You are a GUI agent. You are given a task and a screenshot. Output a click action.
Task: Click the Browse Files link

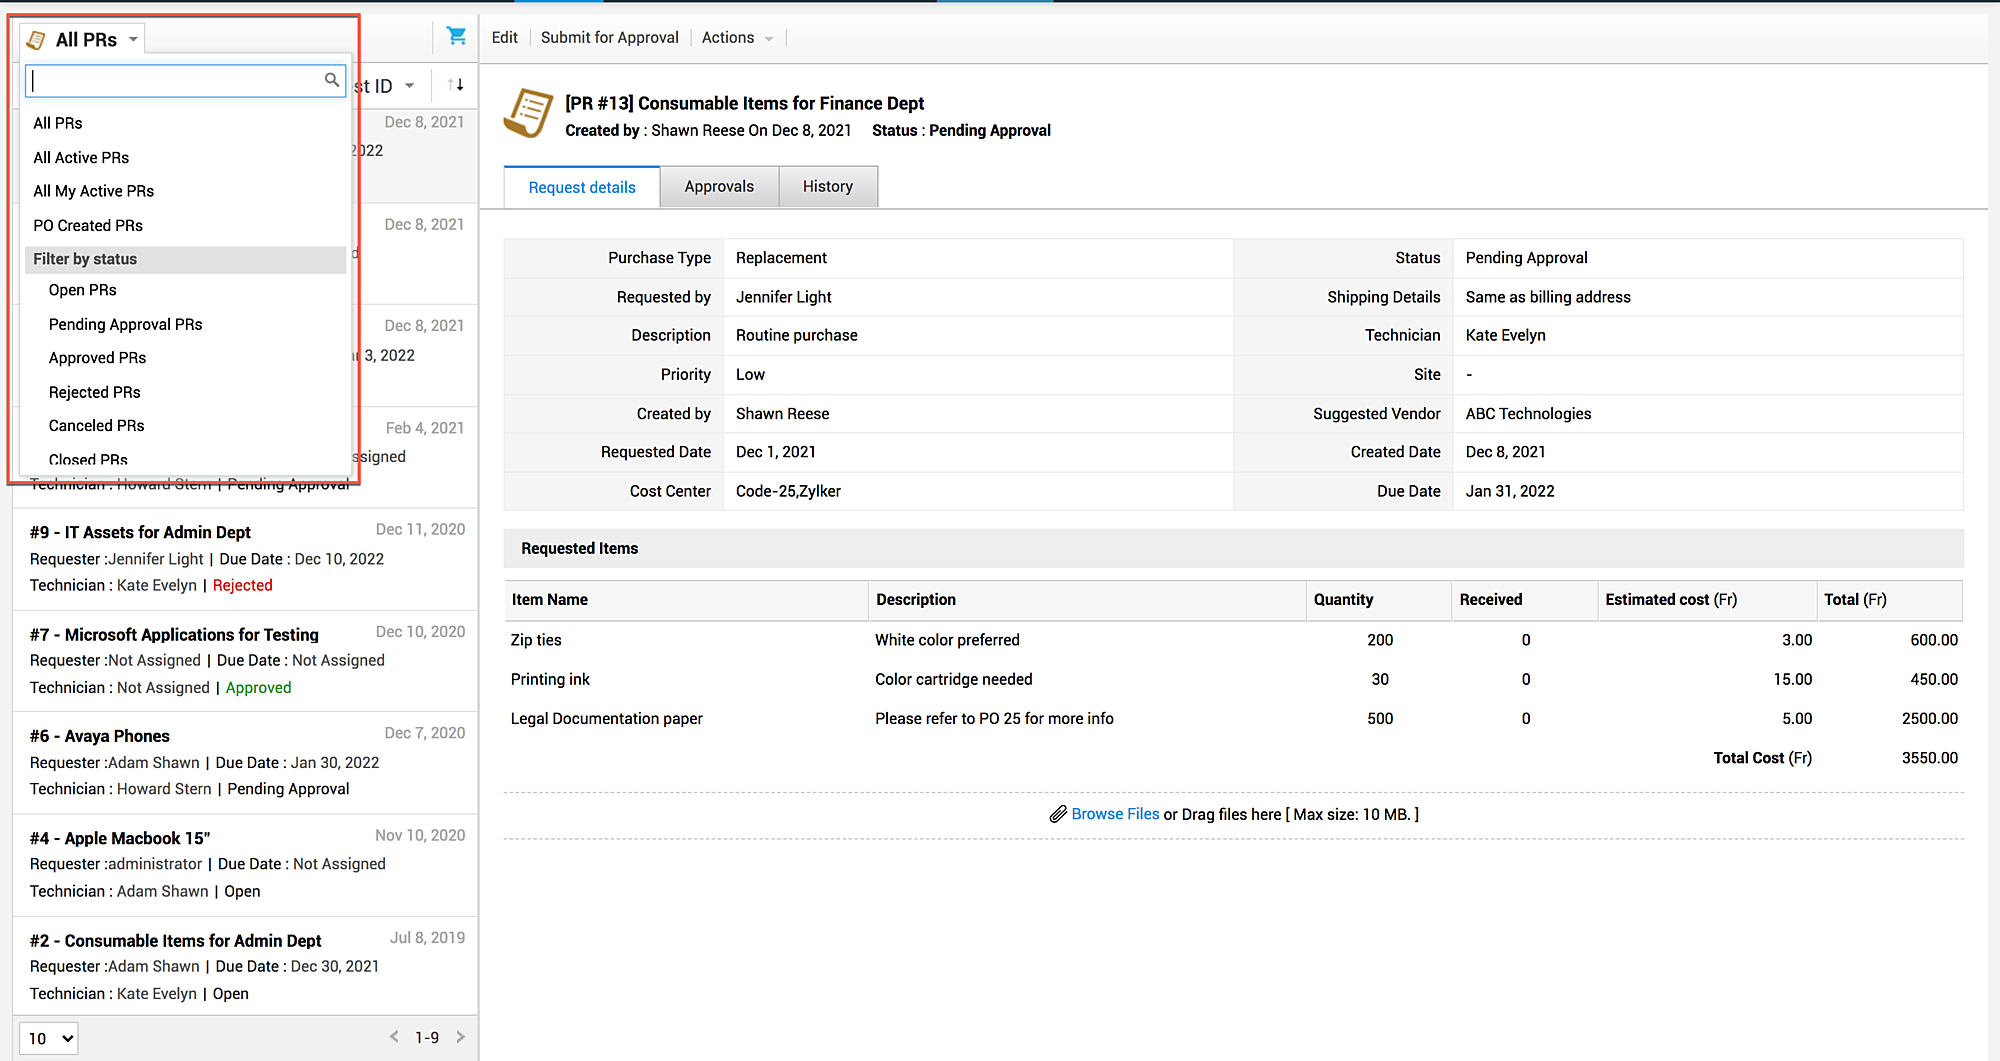pyautogui.click(x=1114, y=814)
